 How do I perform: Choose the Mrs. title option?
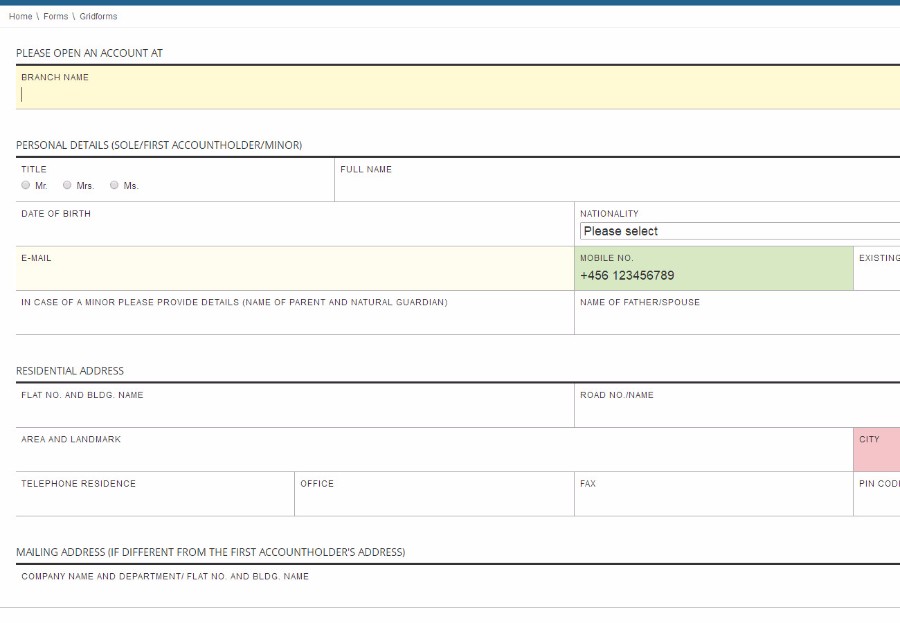(x=68, y=185)
